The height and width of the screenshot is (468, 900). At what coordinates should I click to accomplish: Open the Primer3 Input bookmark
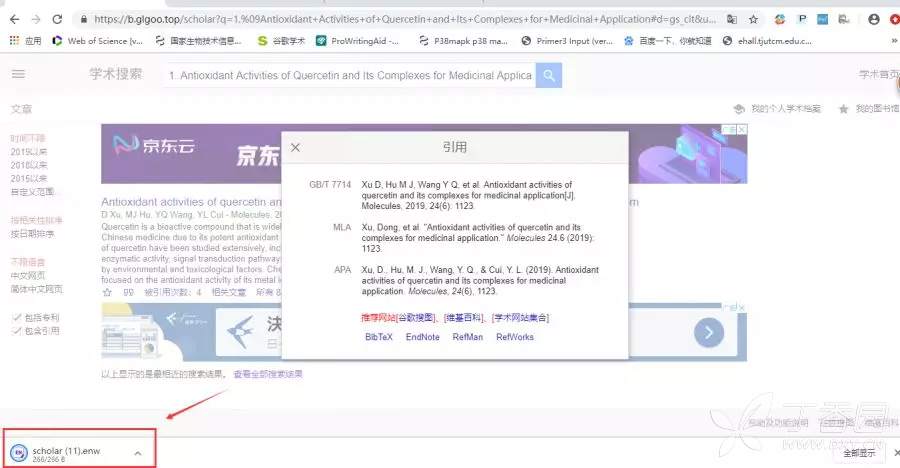point(567,41)
